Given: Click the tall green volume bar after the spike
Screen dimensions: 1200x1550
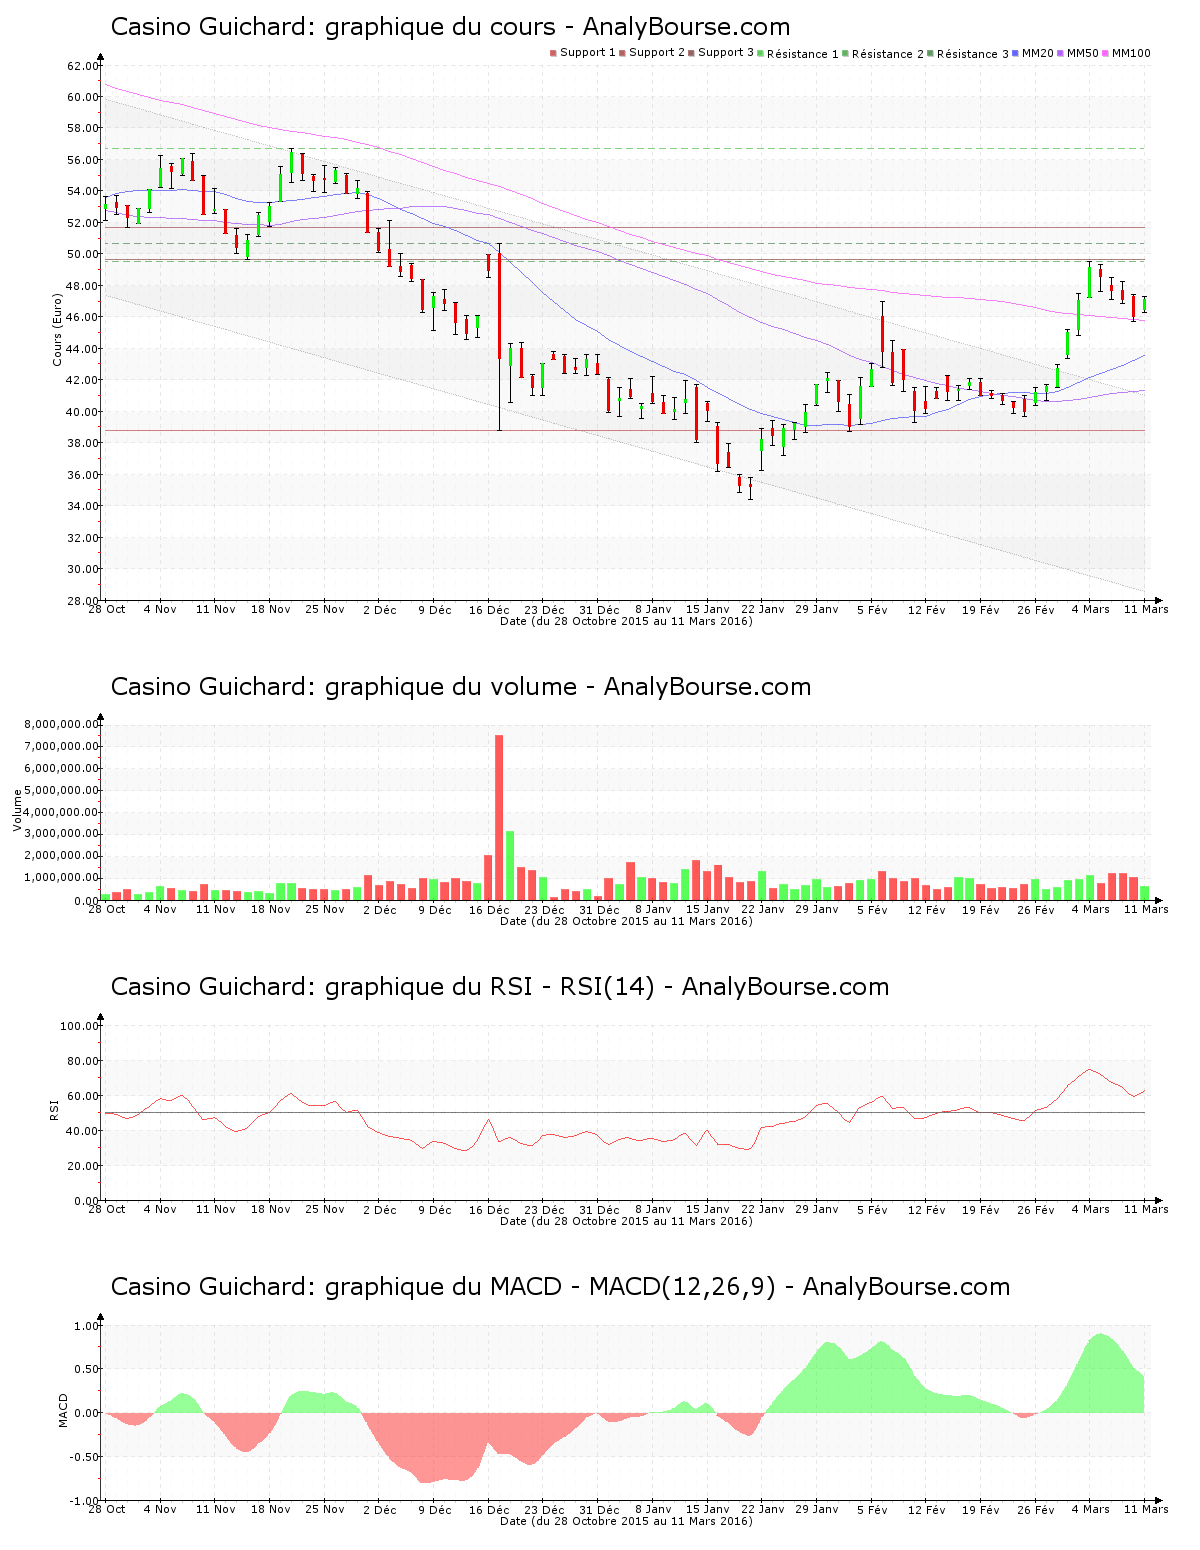Looking at the screenshot, I should tap(510, 865).
